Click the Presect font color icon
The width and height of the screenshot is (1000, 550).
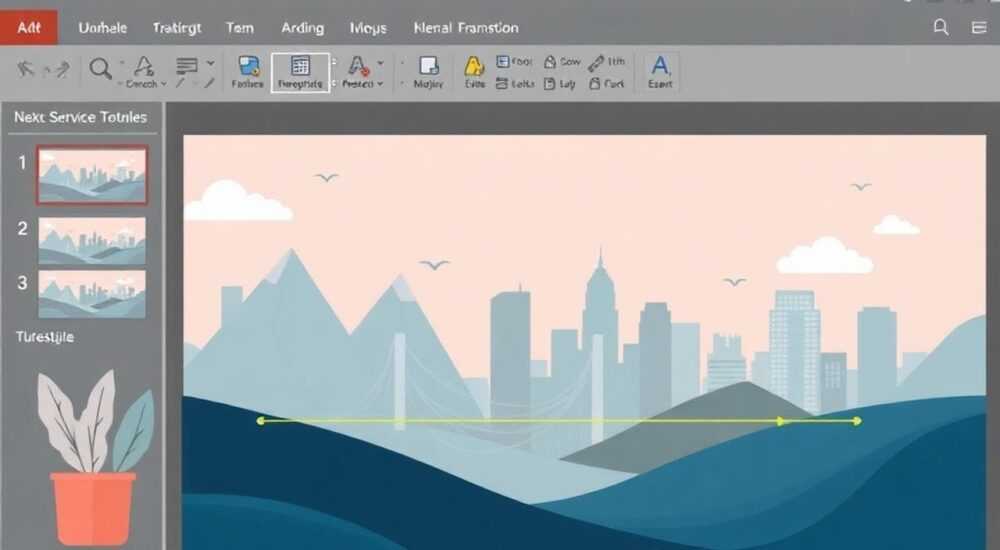[358, 66]
